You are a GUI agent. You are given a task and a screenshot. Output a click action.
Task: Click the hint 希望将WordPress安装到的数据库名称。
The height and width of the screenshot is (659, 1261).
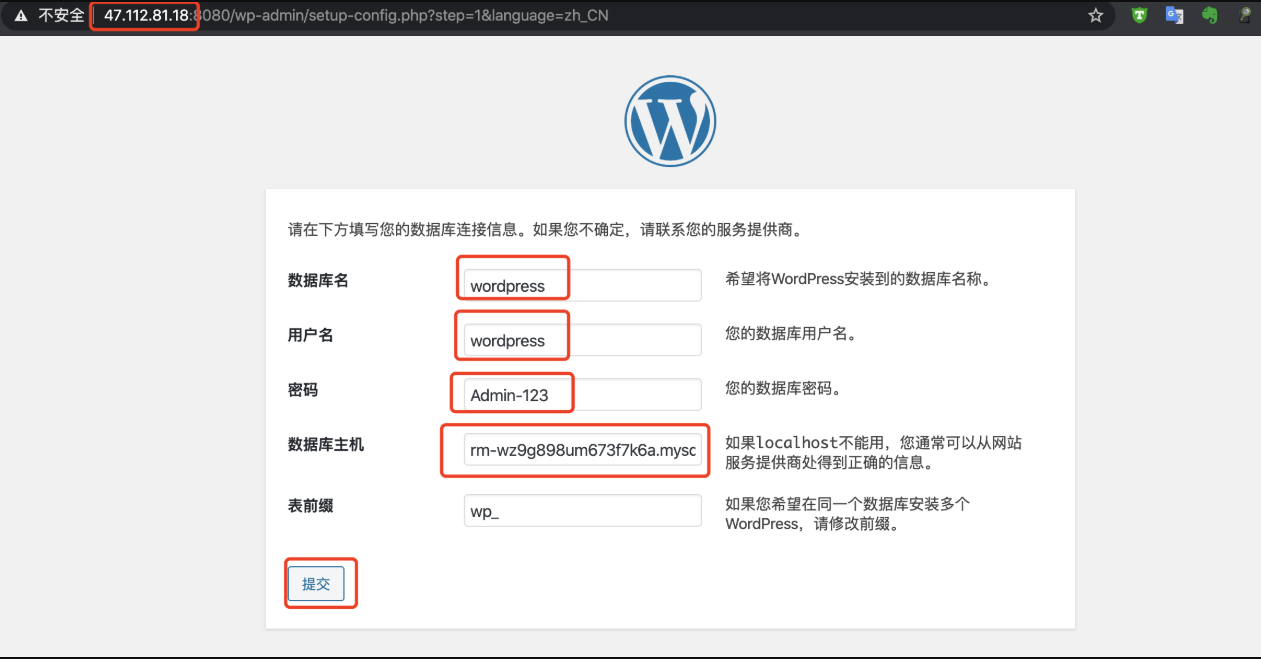click(x=860, y=279)
